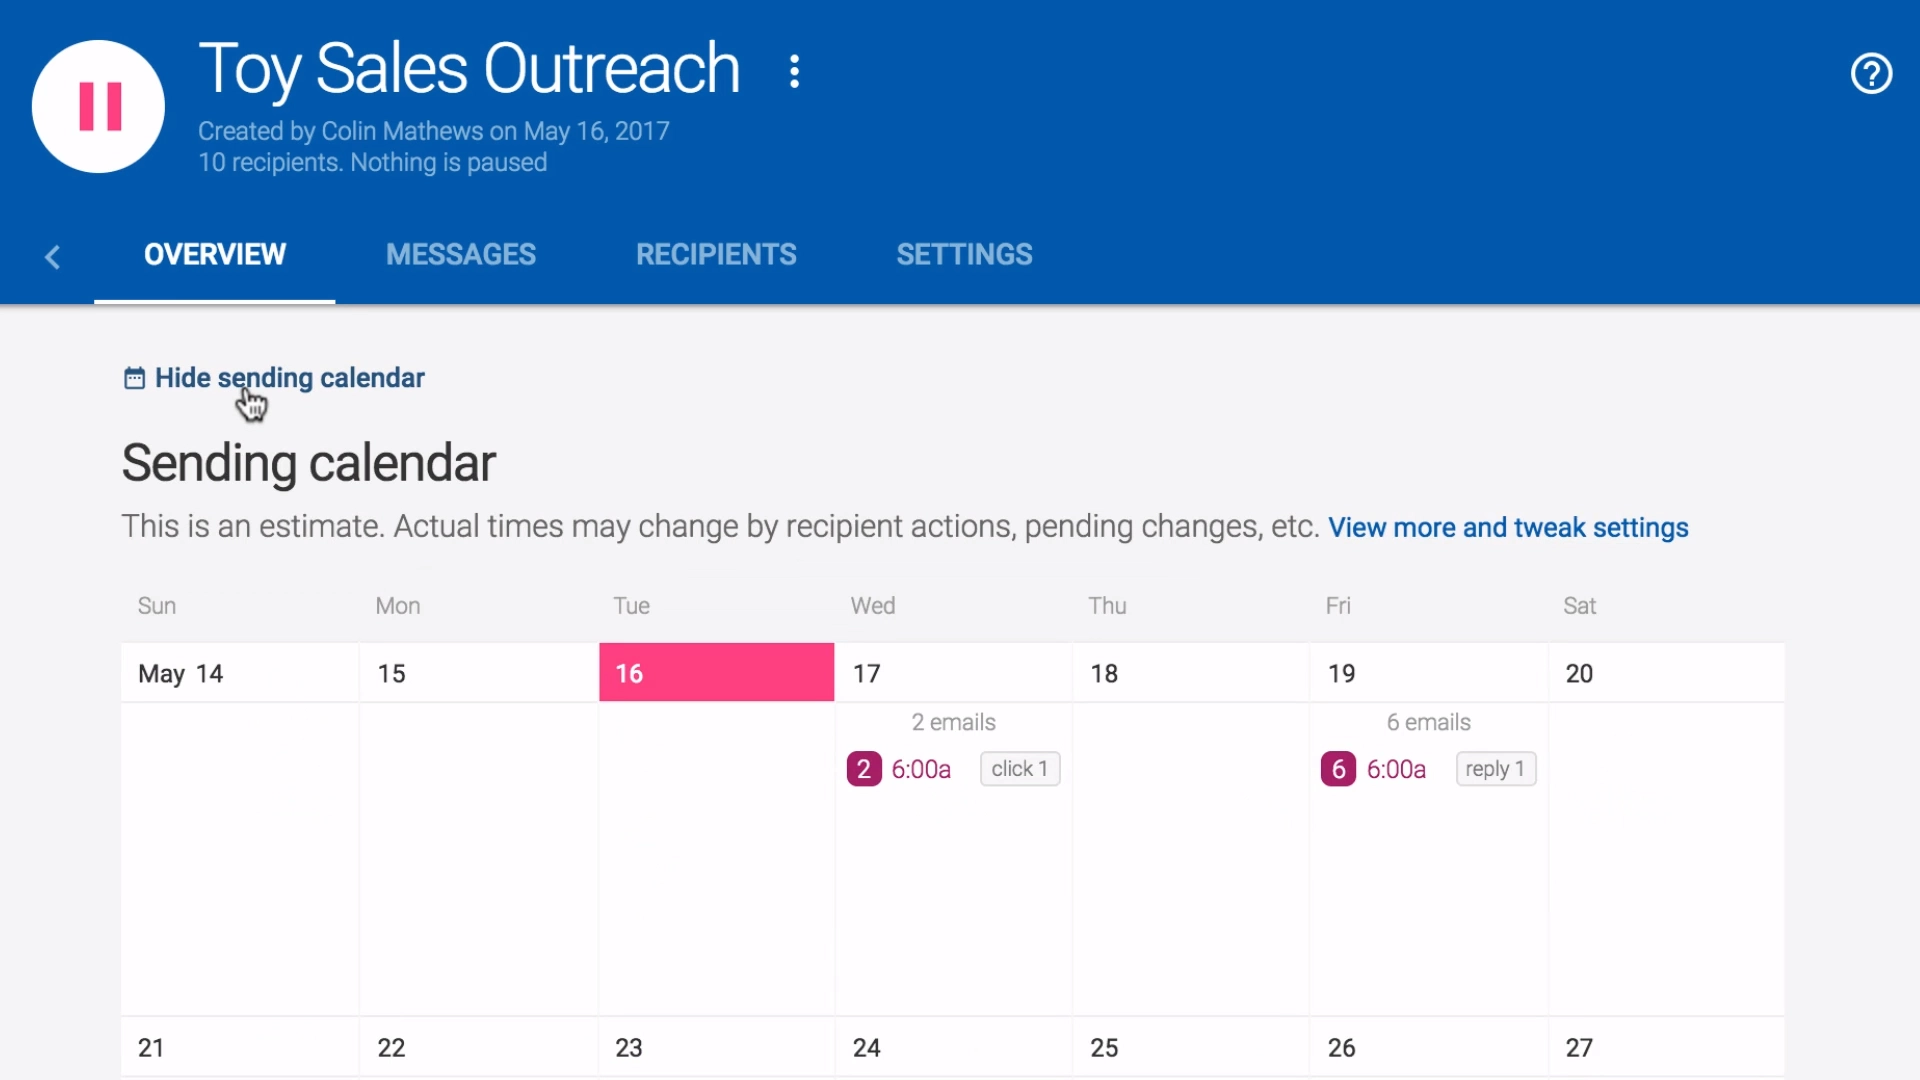Select the highlighted day 16 cell
This screenshot has width=1920, height=1080.
(x=716, y=673)
